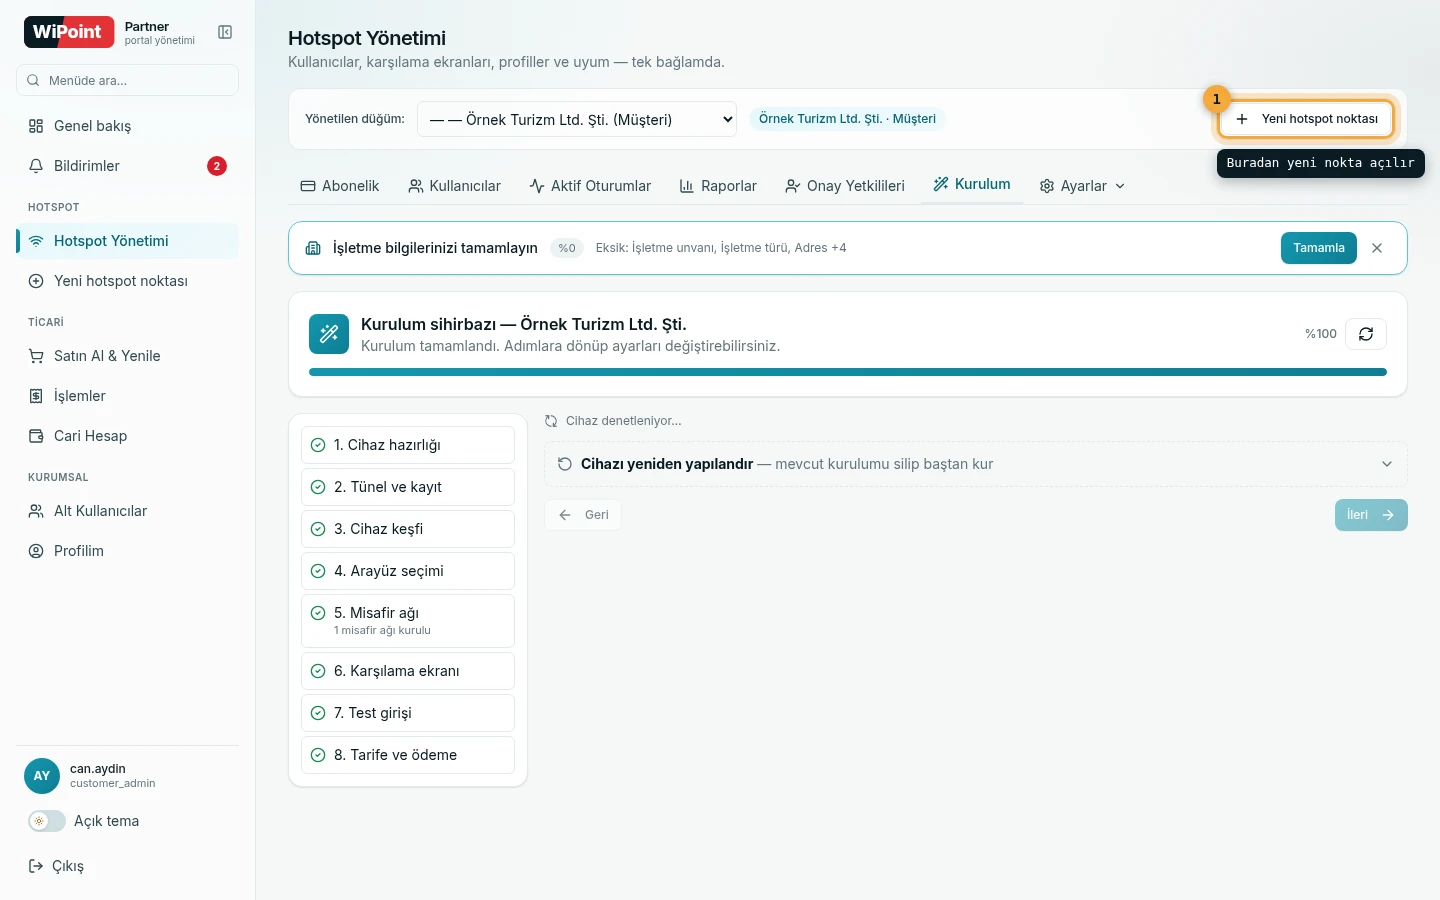This screenshot has height=900, width=1440.
Task: Open Yeni hotspot noktası in sidebar
Action: (x=127, y=281)
